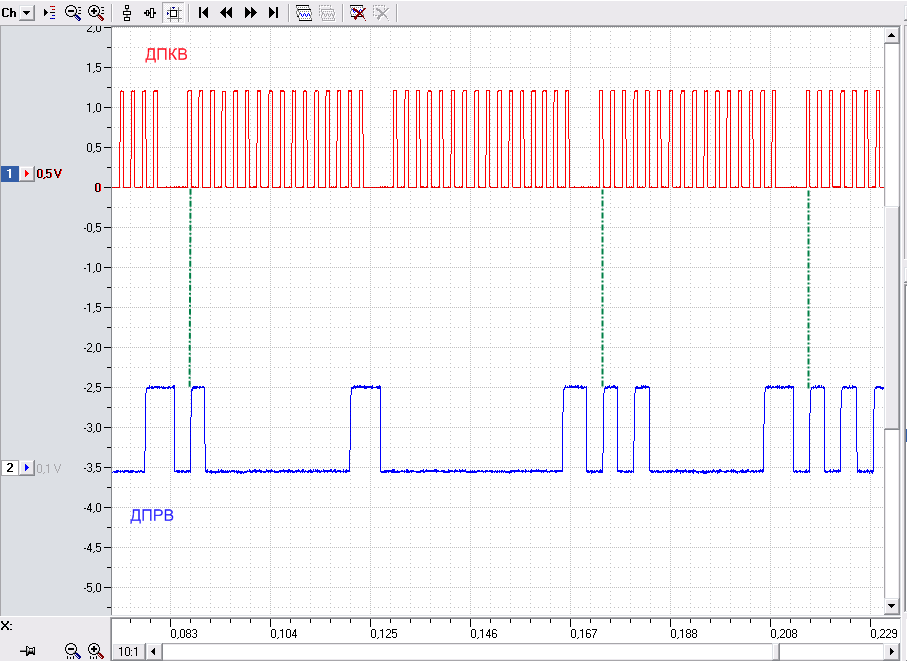Click the waveform window icon

[x=304, y=13]
